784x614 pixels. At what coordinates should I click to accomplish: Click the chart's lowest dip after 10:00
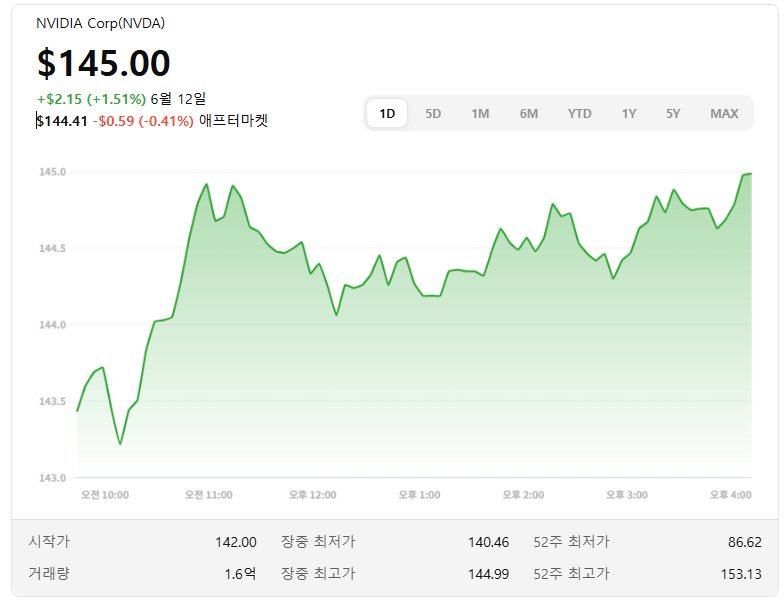pos(120,444)
